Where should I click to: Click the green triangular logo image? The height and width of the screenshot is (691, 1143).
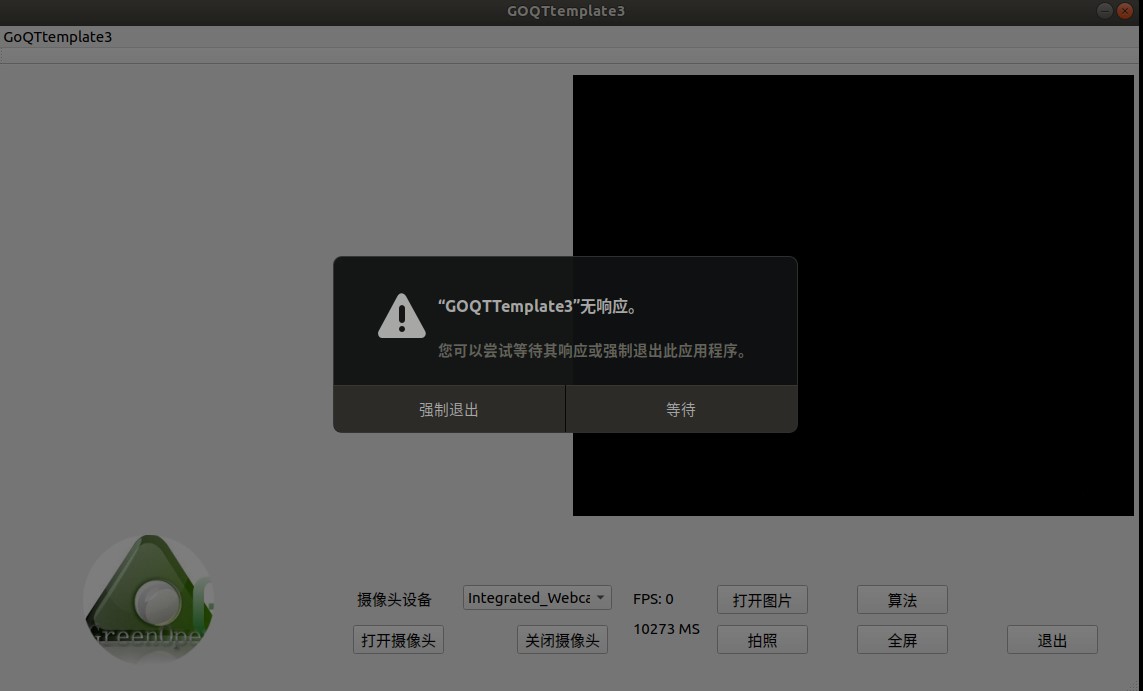click(x=149, y=599)
